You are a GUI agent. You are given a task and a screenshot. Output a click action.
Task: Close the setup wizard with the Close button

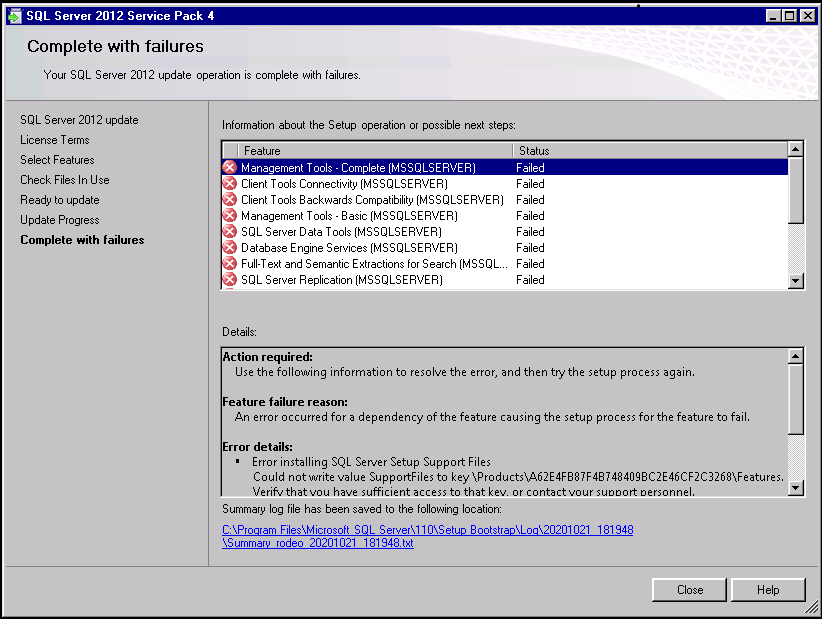[x=689, y=590]
